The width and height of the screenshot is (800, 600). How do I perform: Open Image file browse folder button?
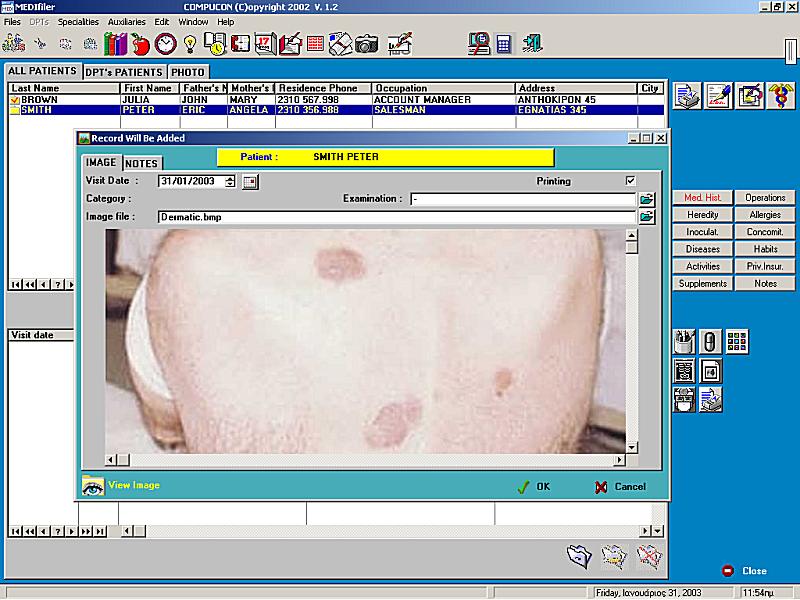[646, 217]
